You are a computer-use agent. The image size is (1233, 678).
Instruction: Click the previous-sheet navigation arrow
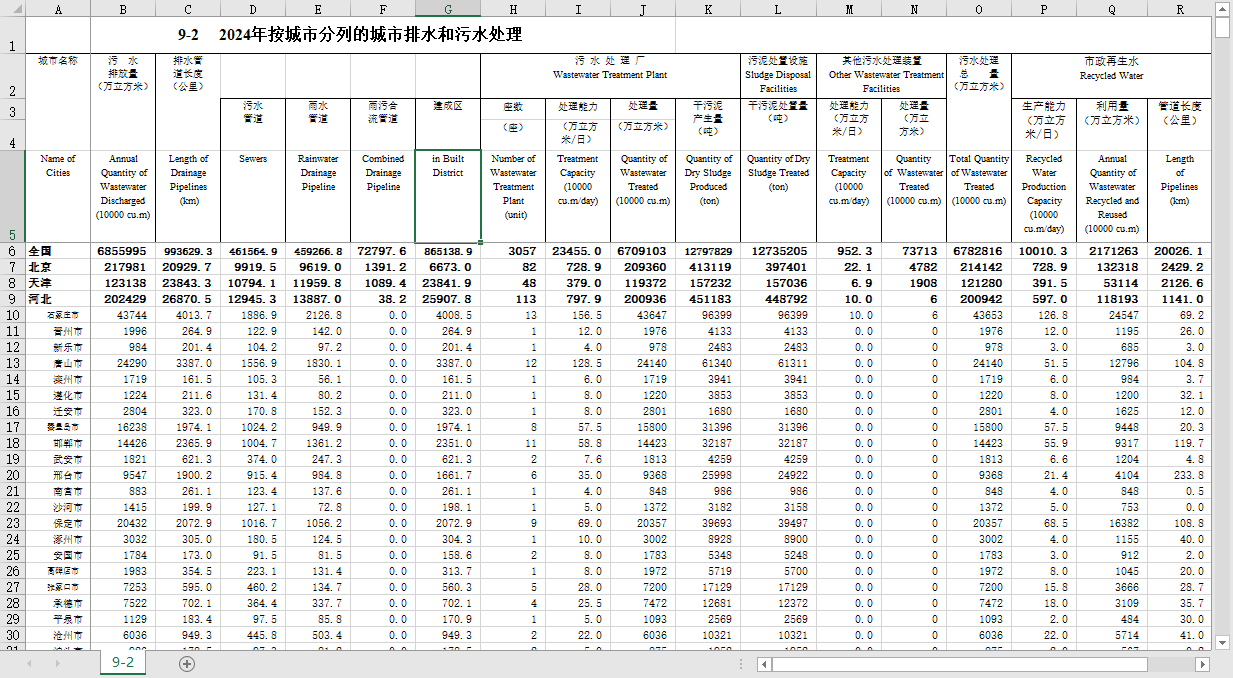click(29, 664)
